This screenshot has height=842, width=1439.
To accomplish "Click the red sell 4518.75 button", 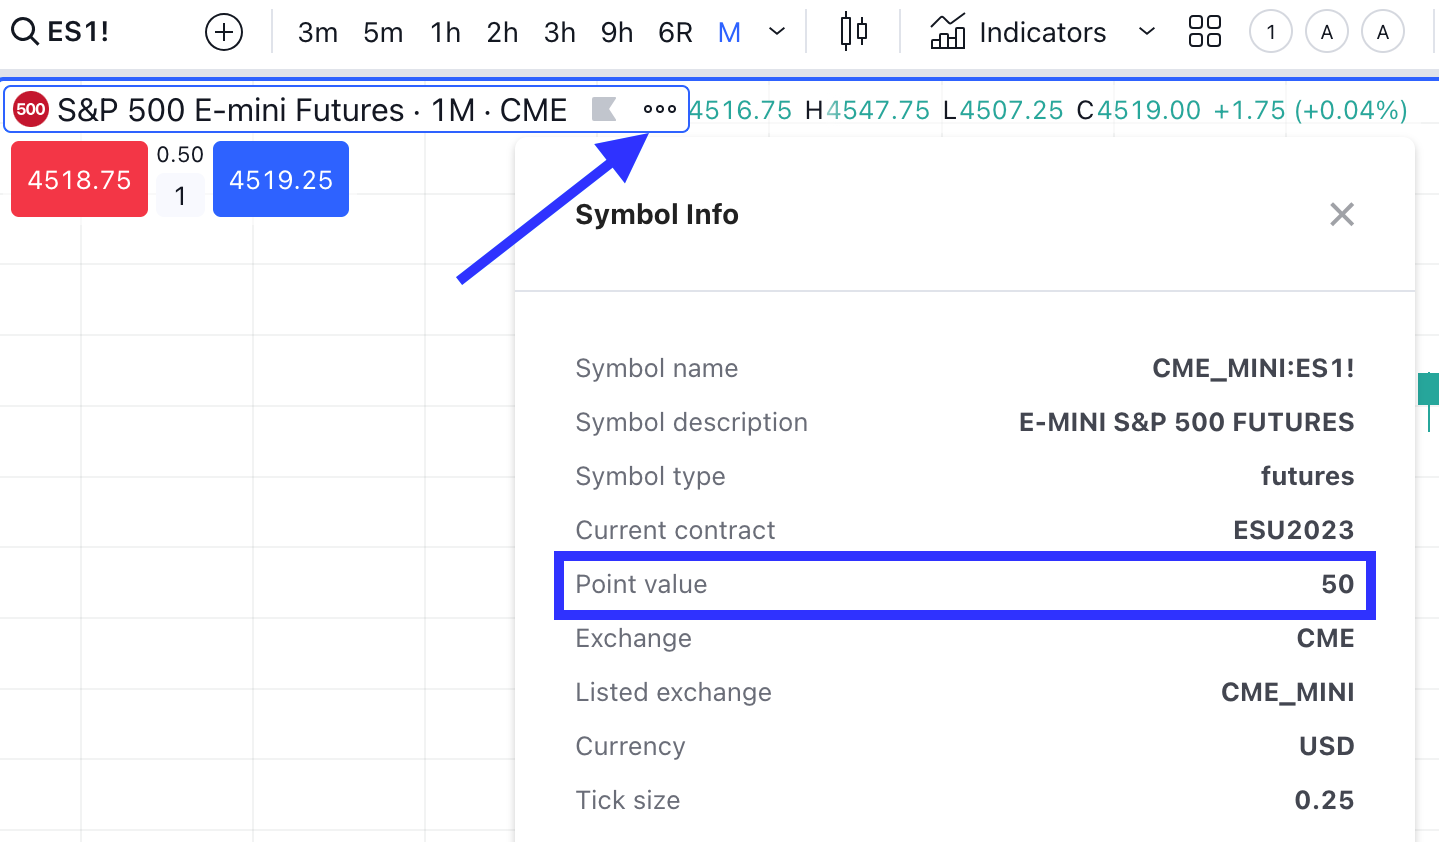I will click(x=79, y=179).
